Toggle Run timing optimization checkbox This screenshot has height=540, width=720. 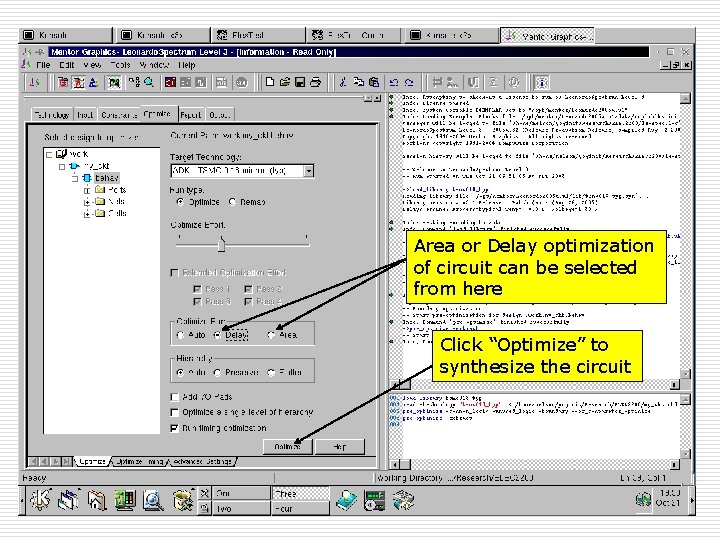174,428
